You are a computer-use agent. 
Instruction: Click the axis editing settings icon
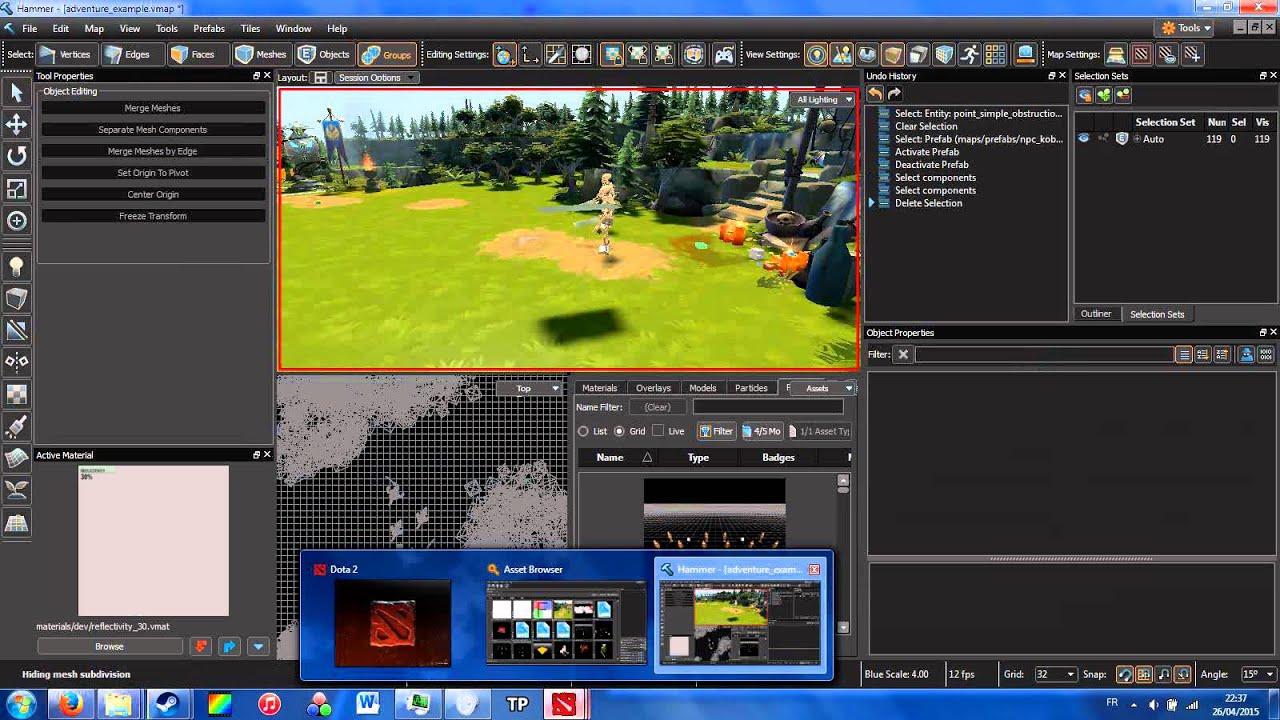coord(530,54)
